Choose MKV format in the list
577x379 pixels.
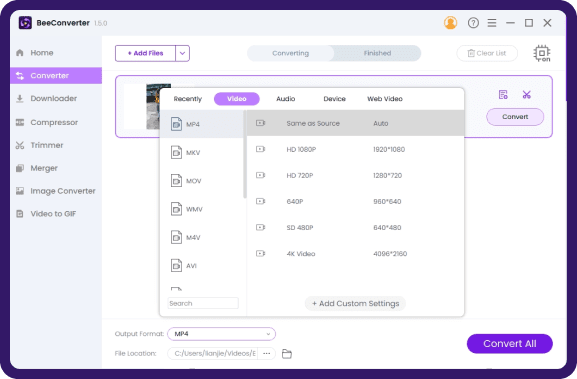(202, 152)
